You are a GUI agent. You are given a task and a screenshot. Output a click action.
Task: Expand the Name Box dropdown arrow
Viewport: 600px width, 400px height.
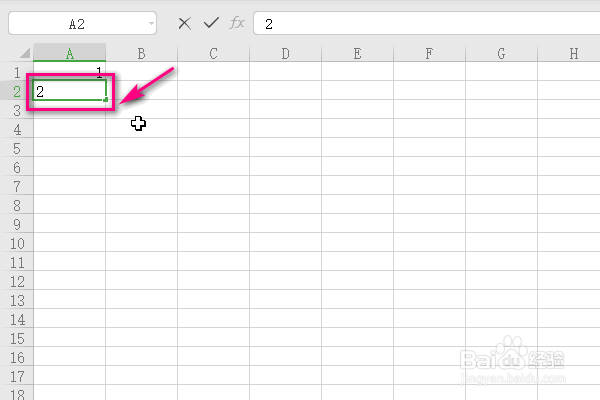click(151, 24)
